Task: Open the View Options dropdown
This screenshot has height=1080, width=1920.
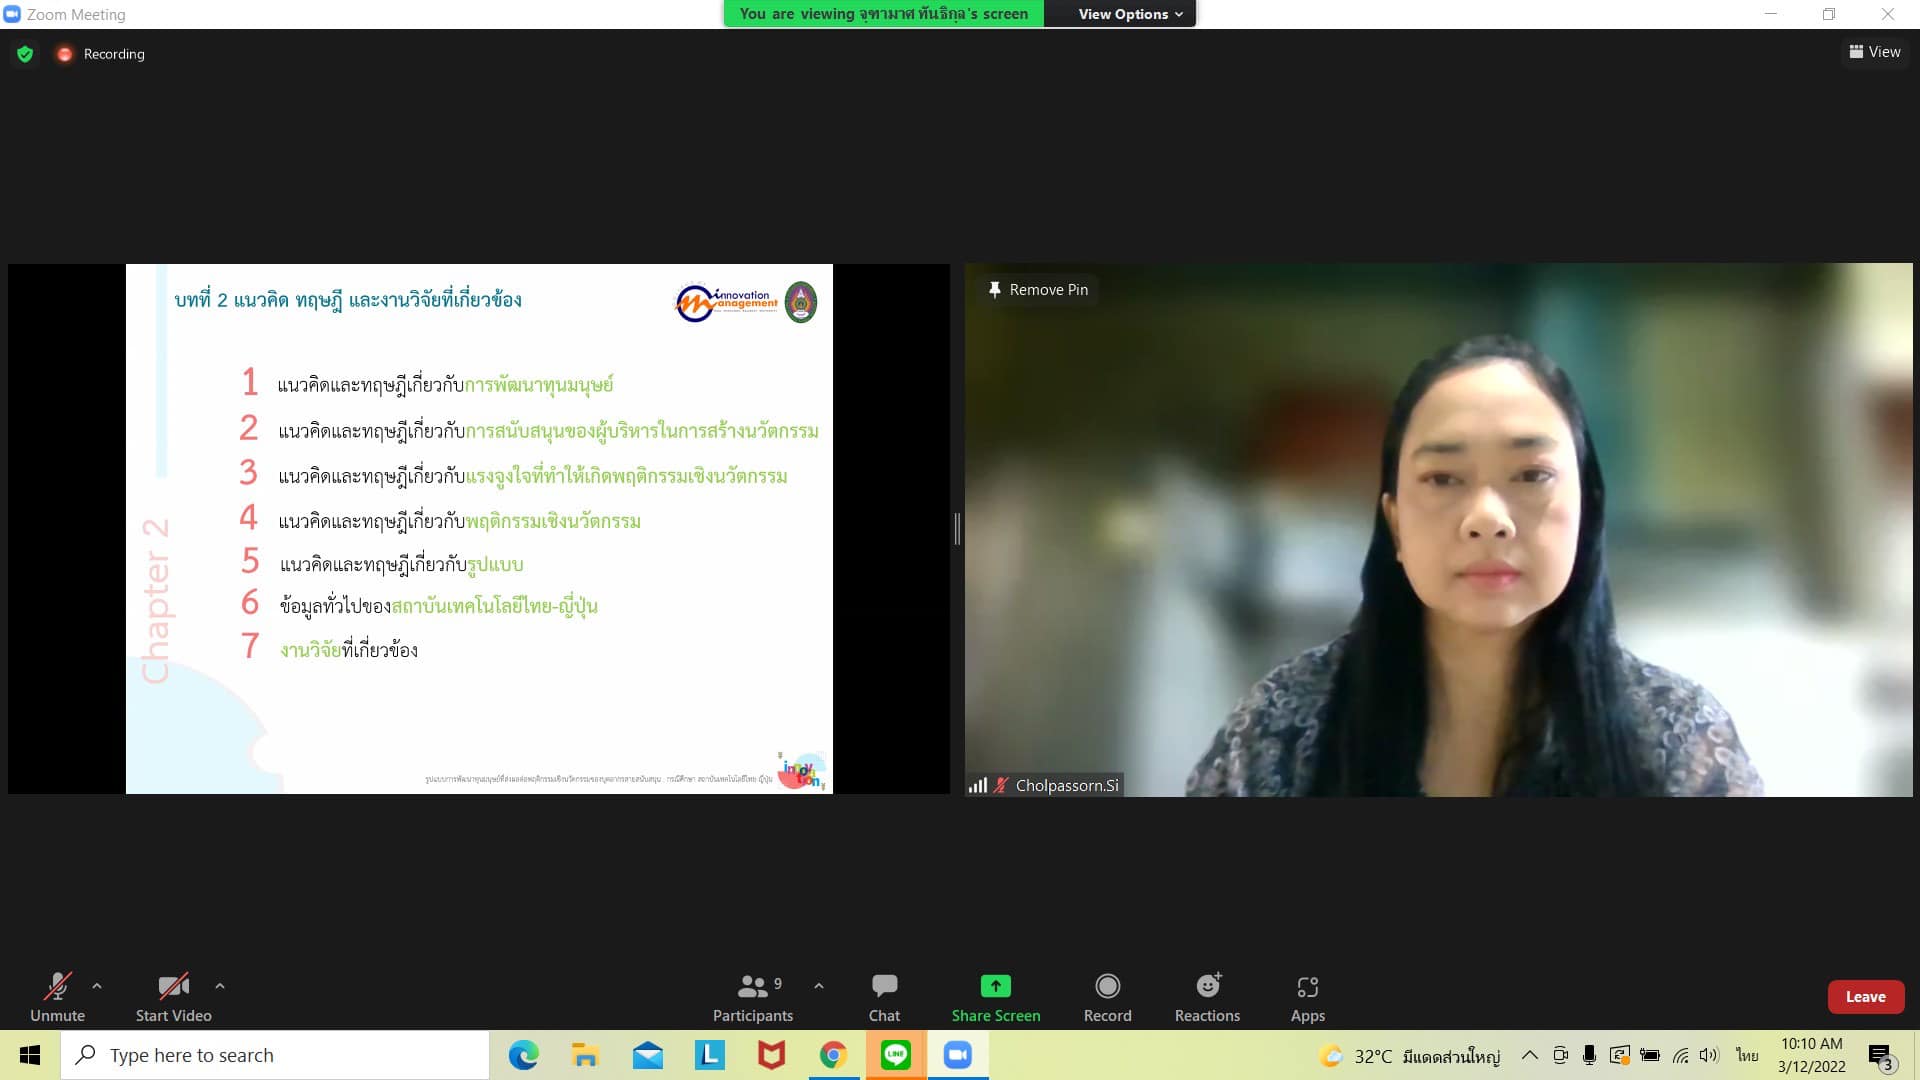Action: click(1130, 14)
